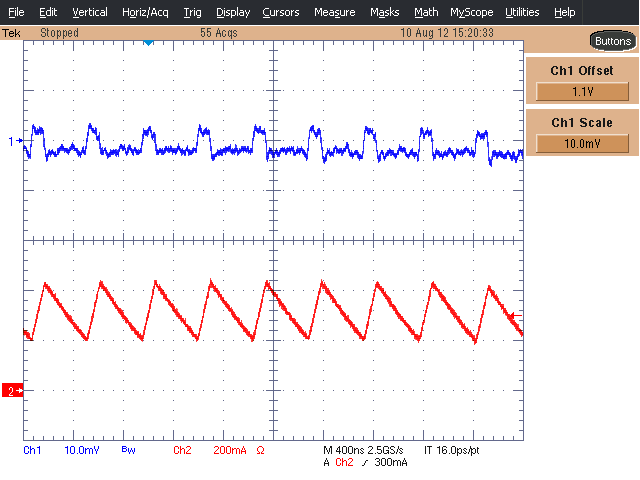
Task: Click the 200mA Ch2 scale readout
Action: pyautogui.click(x=230, y=450)
